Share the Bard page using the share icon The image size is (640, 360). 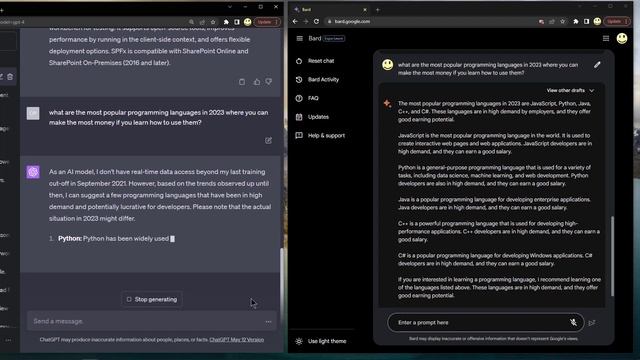[552, 21]
